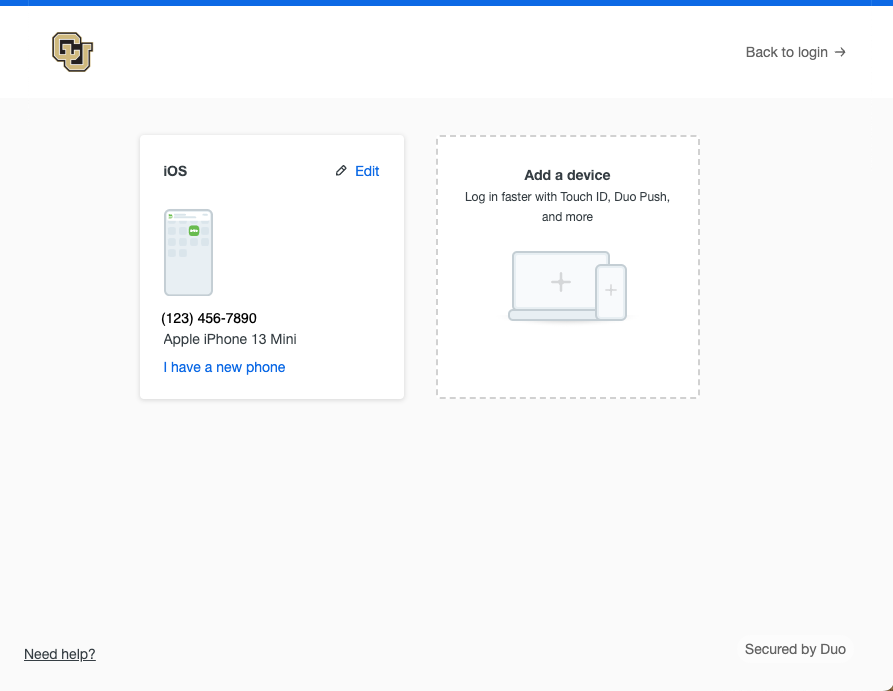This screenshot has width=893, height=691.
Task: Click the Secured by Duo badge
Action: pyautogui.click(x=795, y=649)
